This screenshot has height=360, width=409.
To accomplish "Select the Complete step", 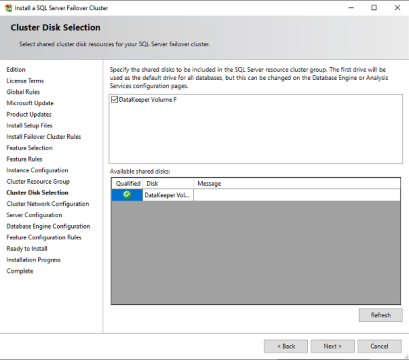I will [x=20, y=271].
